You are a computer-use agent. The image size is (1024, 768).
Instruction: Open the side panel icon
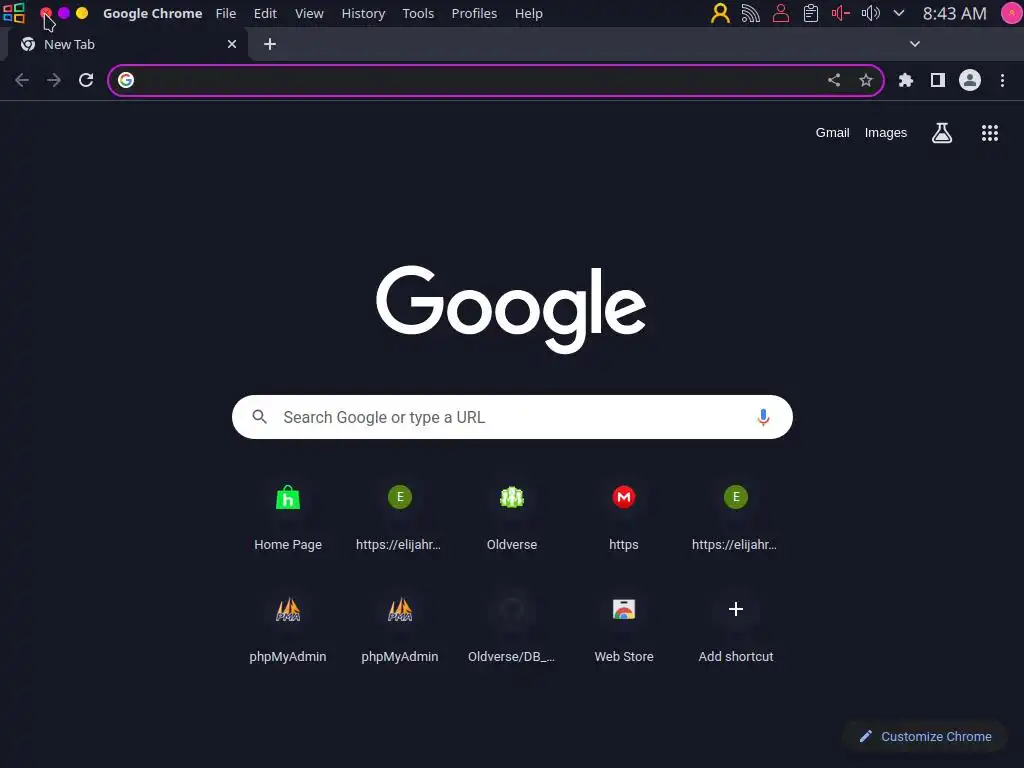click(x=938, y=80)
